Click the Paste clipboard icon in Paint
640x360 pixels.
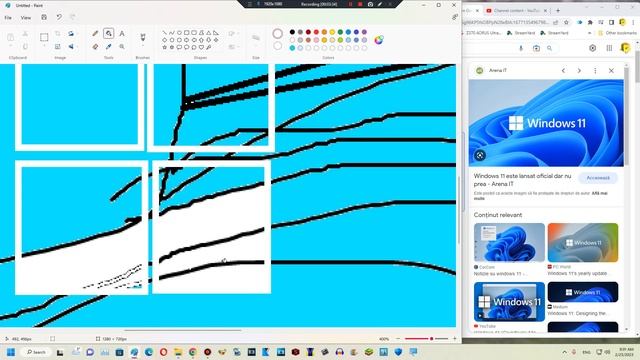point(11,37)
